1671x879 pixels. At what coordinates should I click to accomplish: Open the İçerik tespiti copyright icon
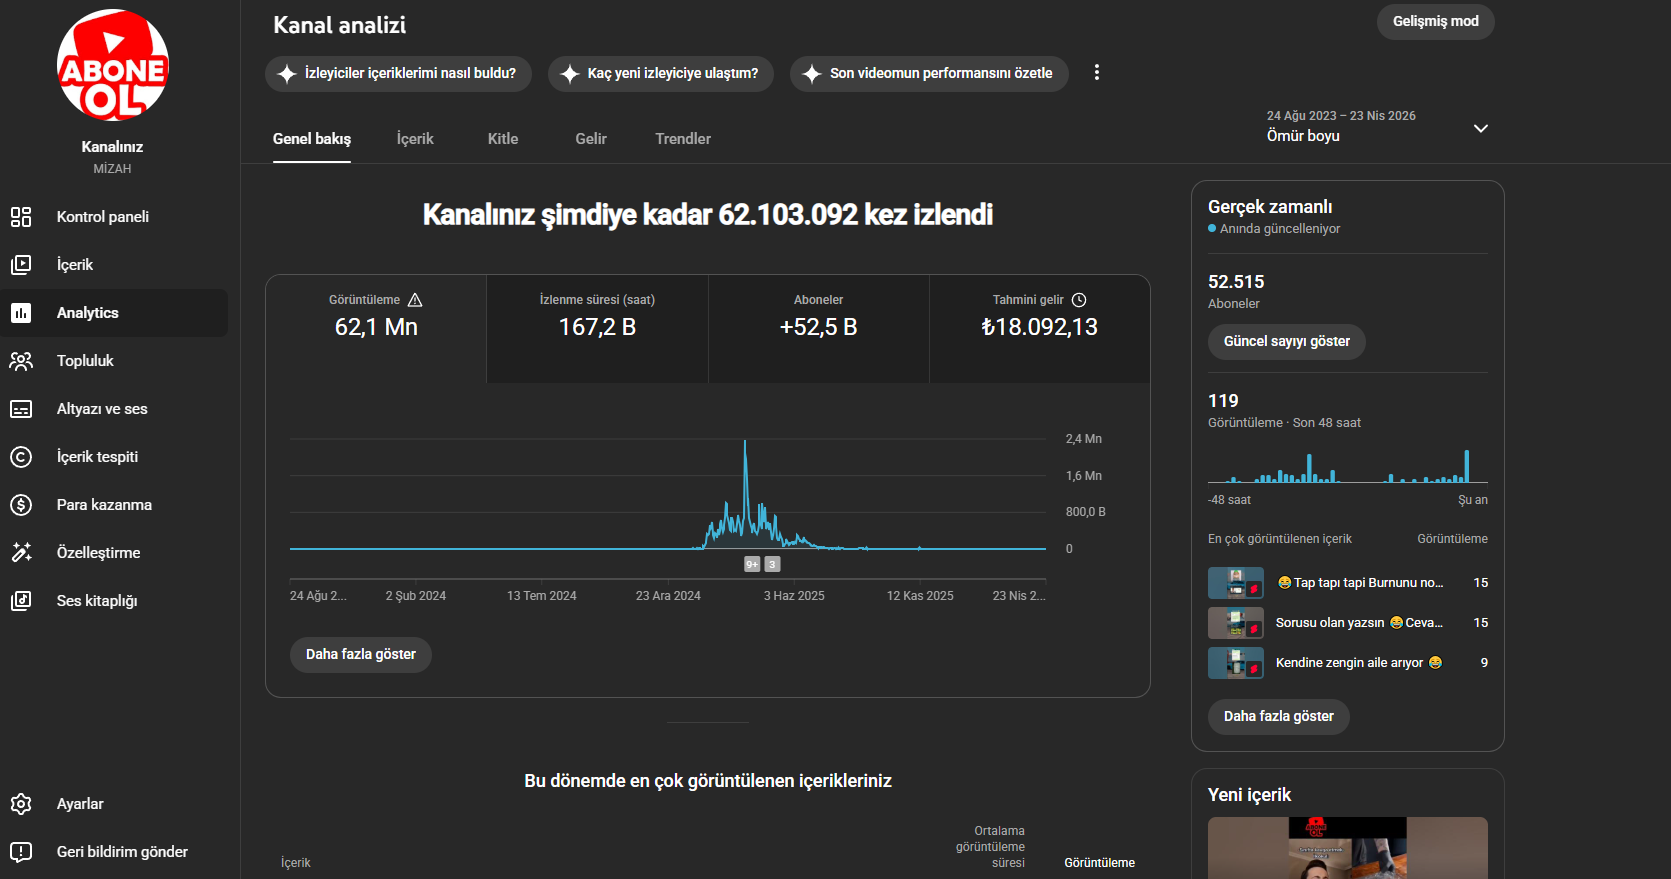[x=21, y=457]
